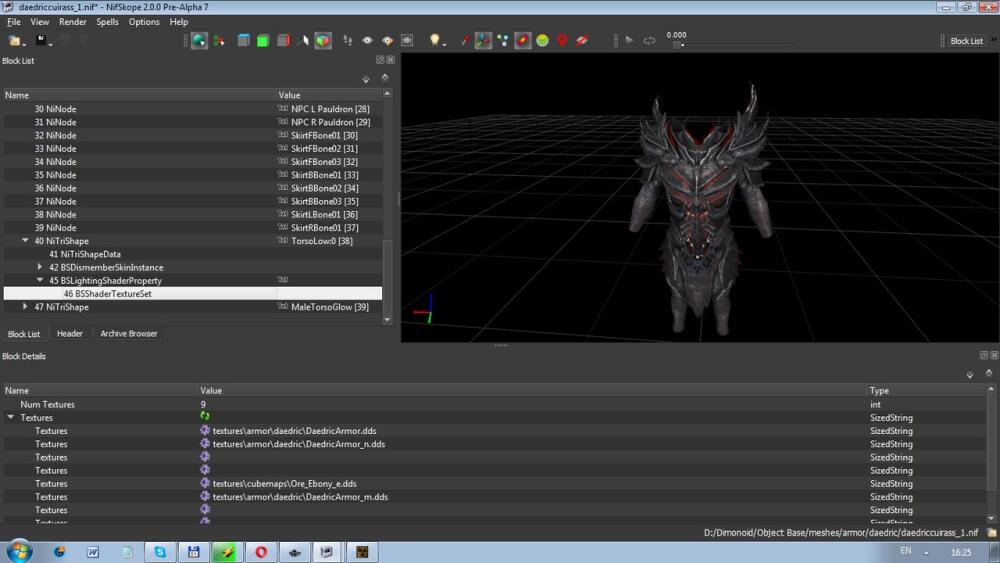Toggle the red textured square shader icon
The height and width of the screenshot is (563, 1000).
pyautogui.click(x=522, y=41)
